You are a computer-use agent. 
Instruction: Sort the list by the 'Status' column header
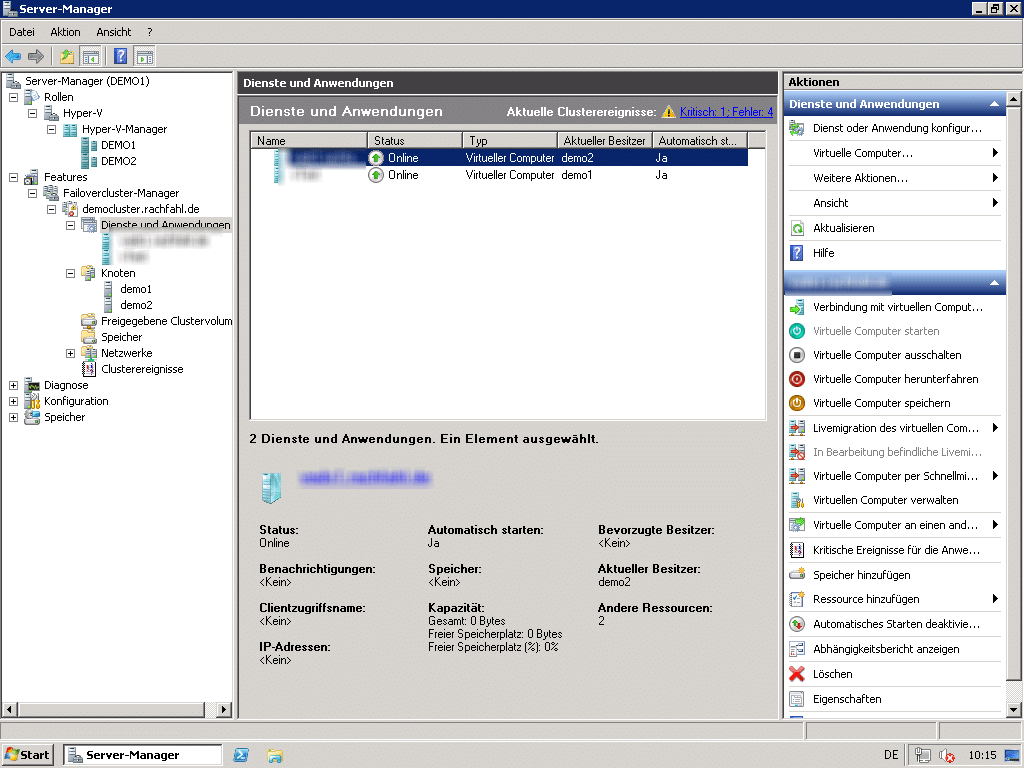click(415, 141)
